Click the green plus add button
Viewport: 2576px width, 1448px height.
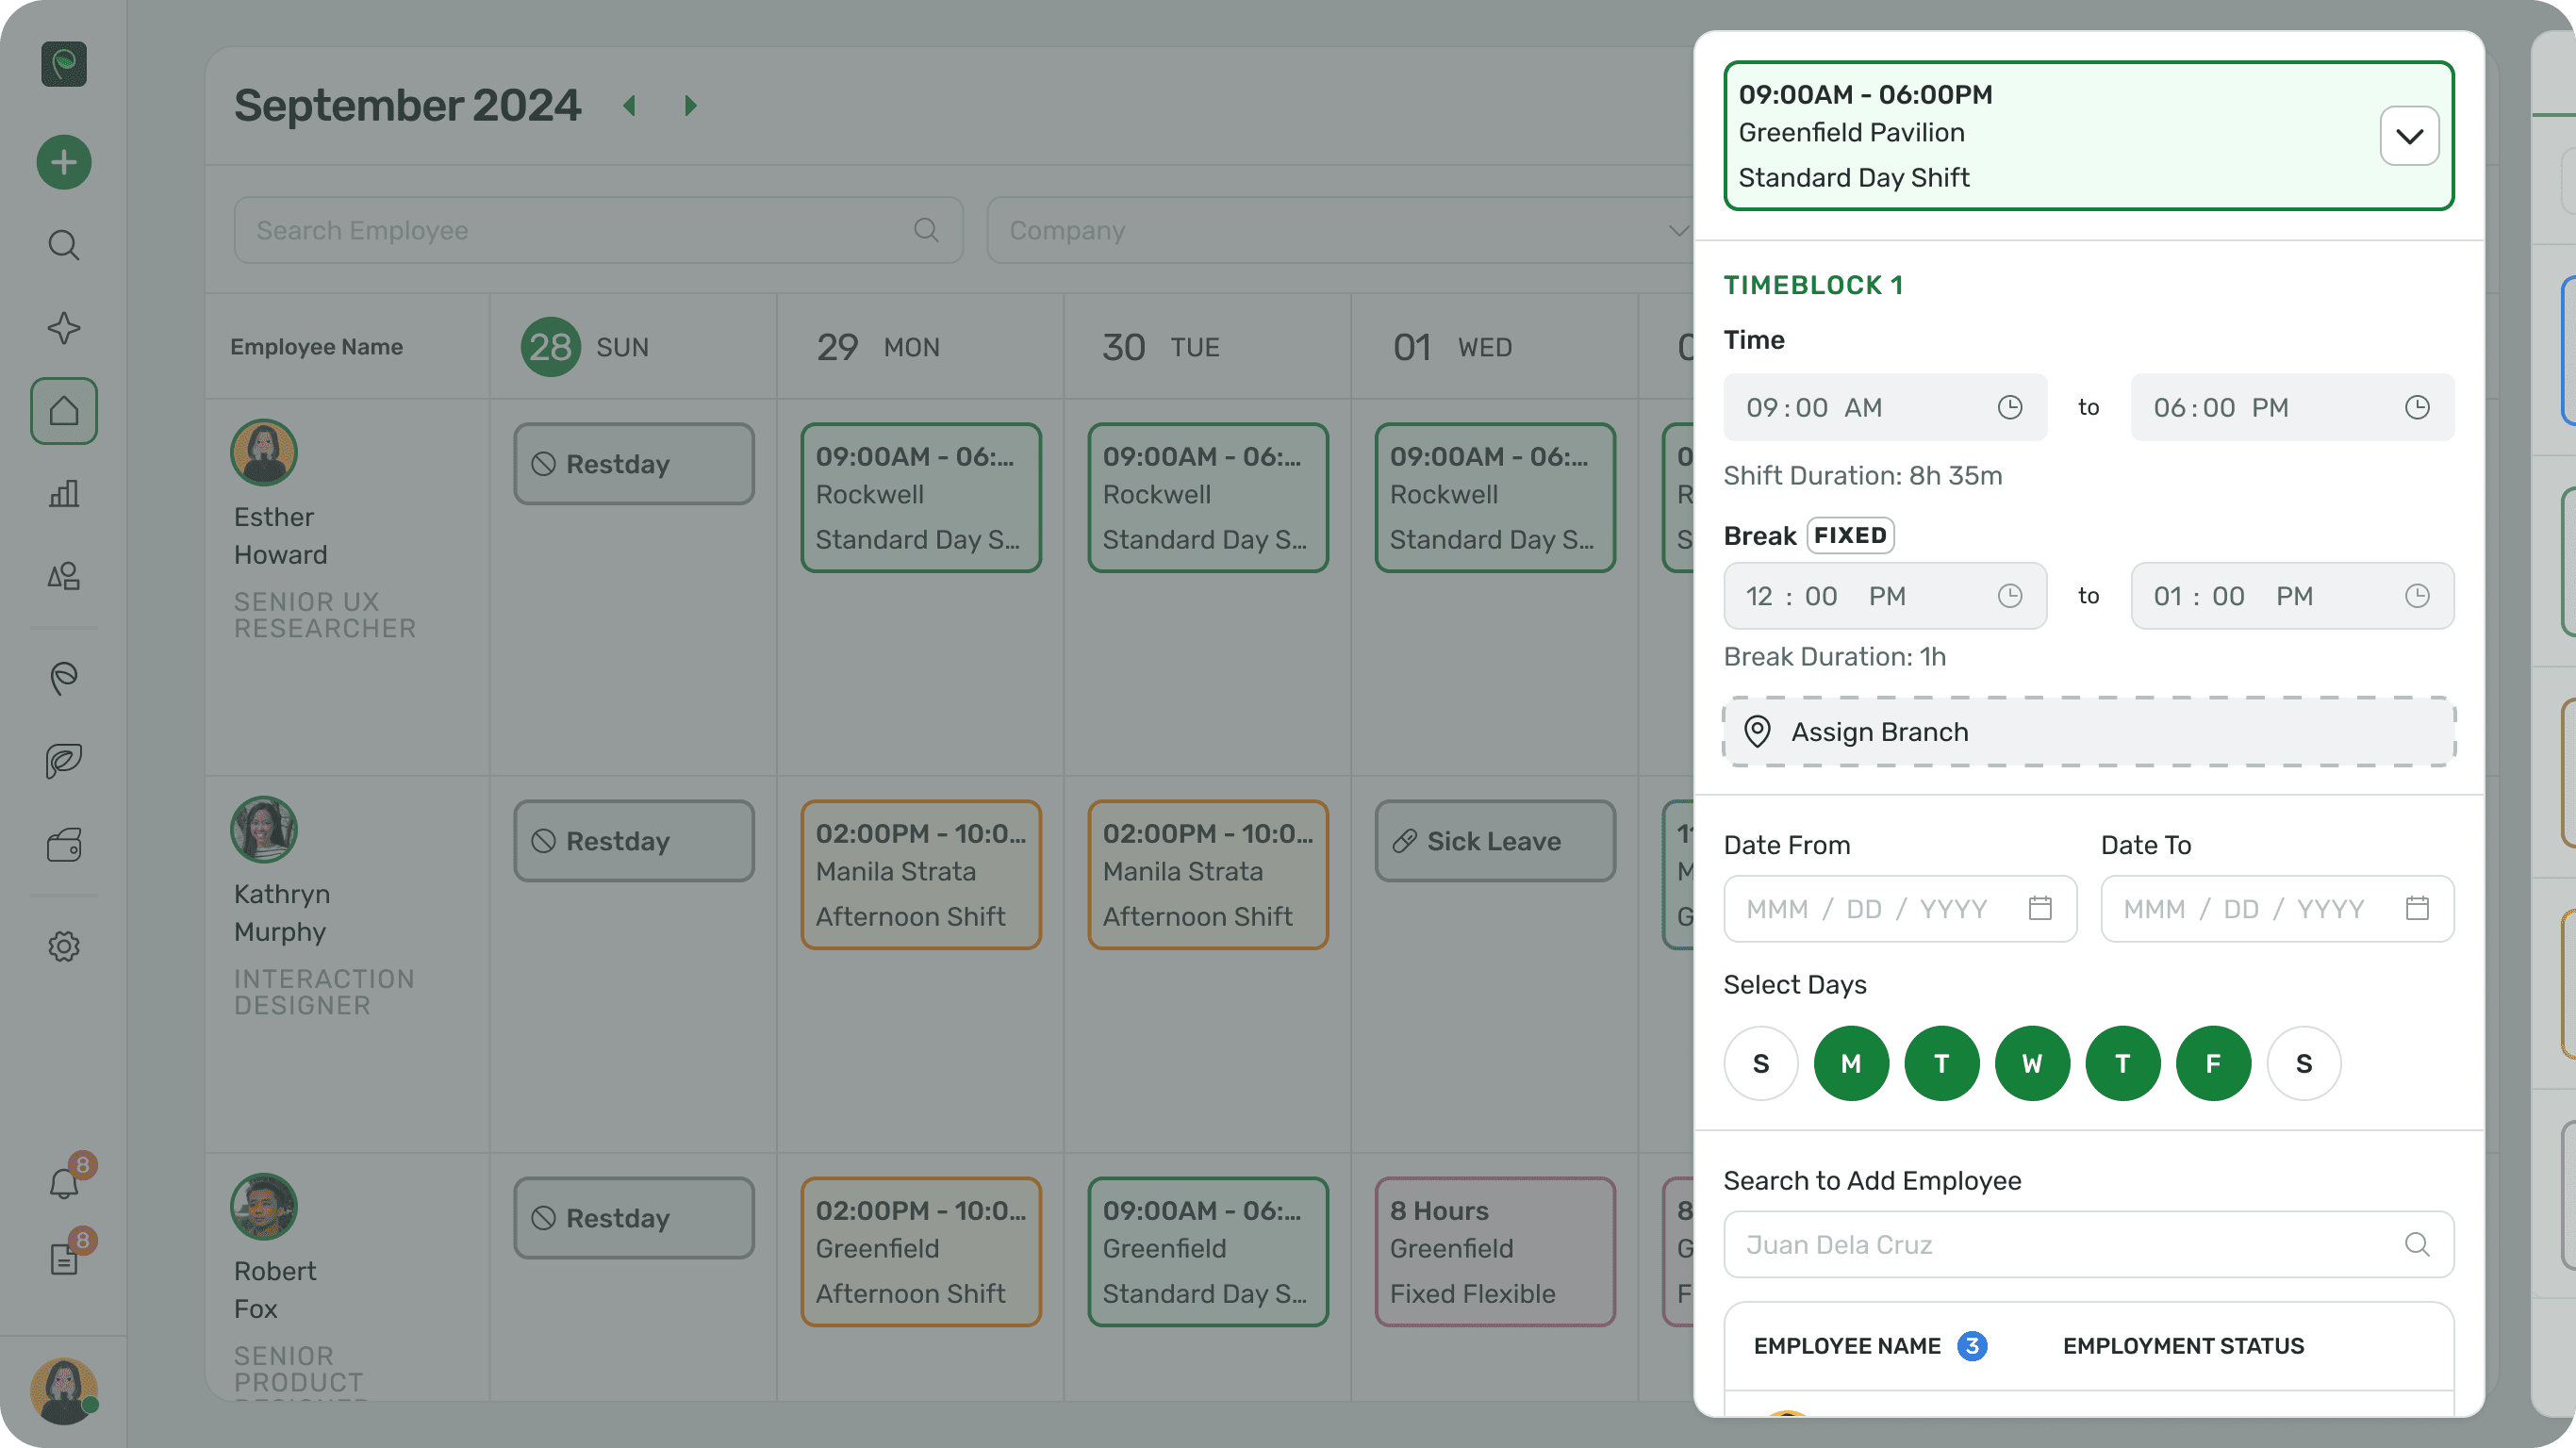click(x=64, y=162)
